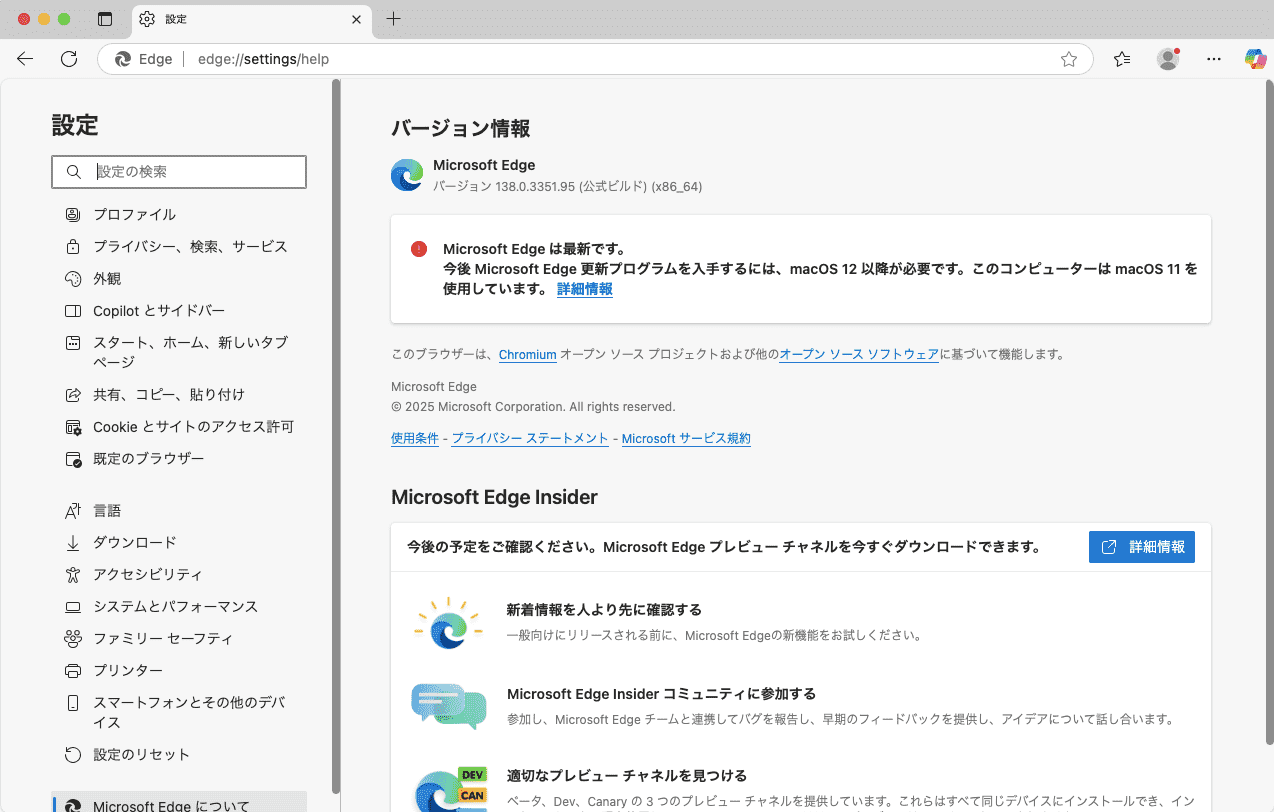The width and height of the screenshot is (1274, 812).
Task: Click the スマートフォンとその他のデバイス phone icon
Action: click(73, 703)
